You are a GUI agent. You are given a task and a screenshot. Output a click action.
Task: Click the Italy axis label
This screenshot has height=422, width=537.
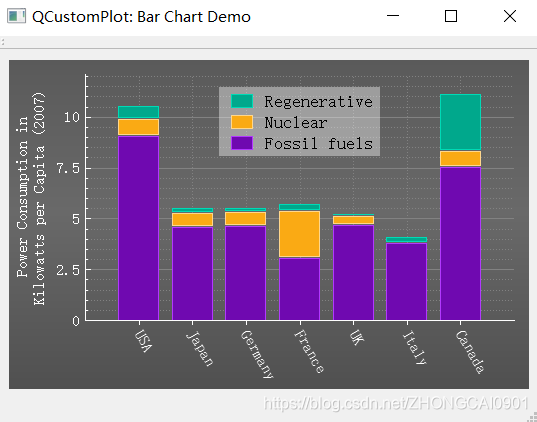[x=415, y=348]
